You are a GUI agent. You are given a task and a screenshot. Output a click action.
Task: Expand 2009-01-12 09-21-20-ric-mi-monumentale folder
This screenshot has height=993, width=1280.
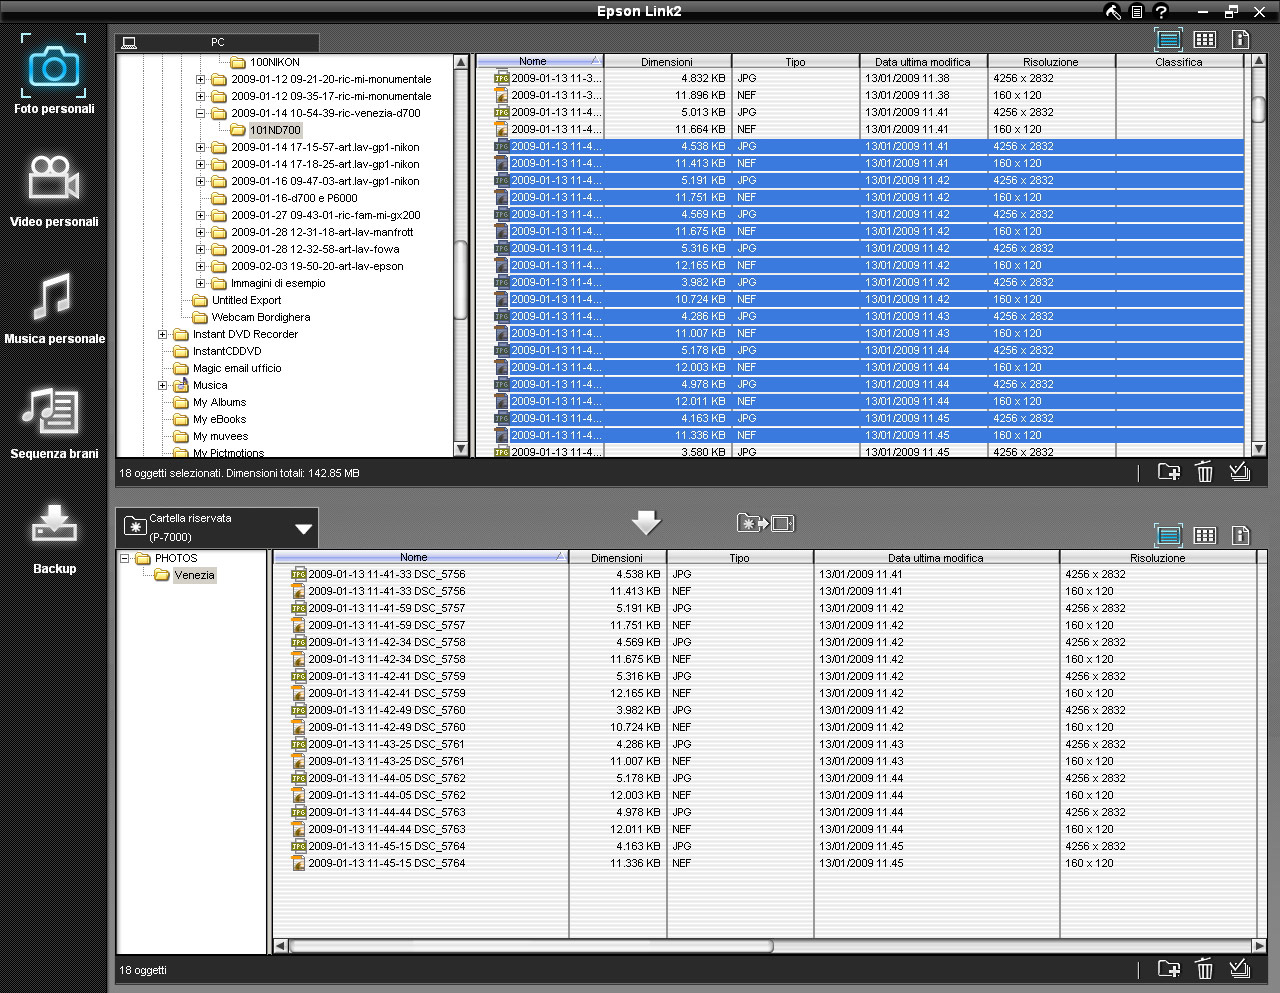pos(200,79)
